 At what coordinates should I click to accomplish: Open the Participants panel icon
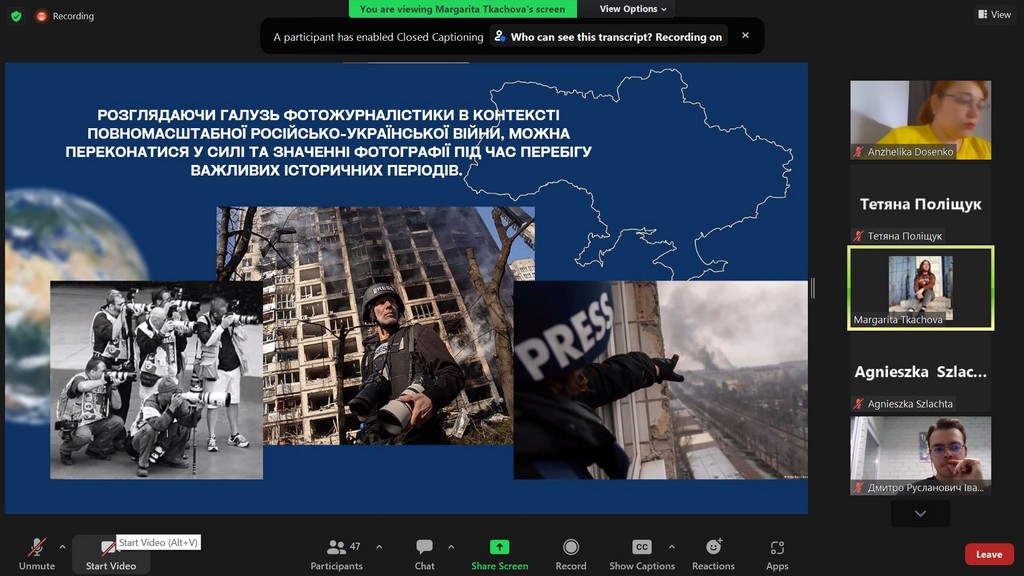point(336,547)
